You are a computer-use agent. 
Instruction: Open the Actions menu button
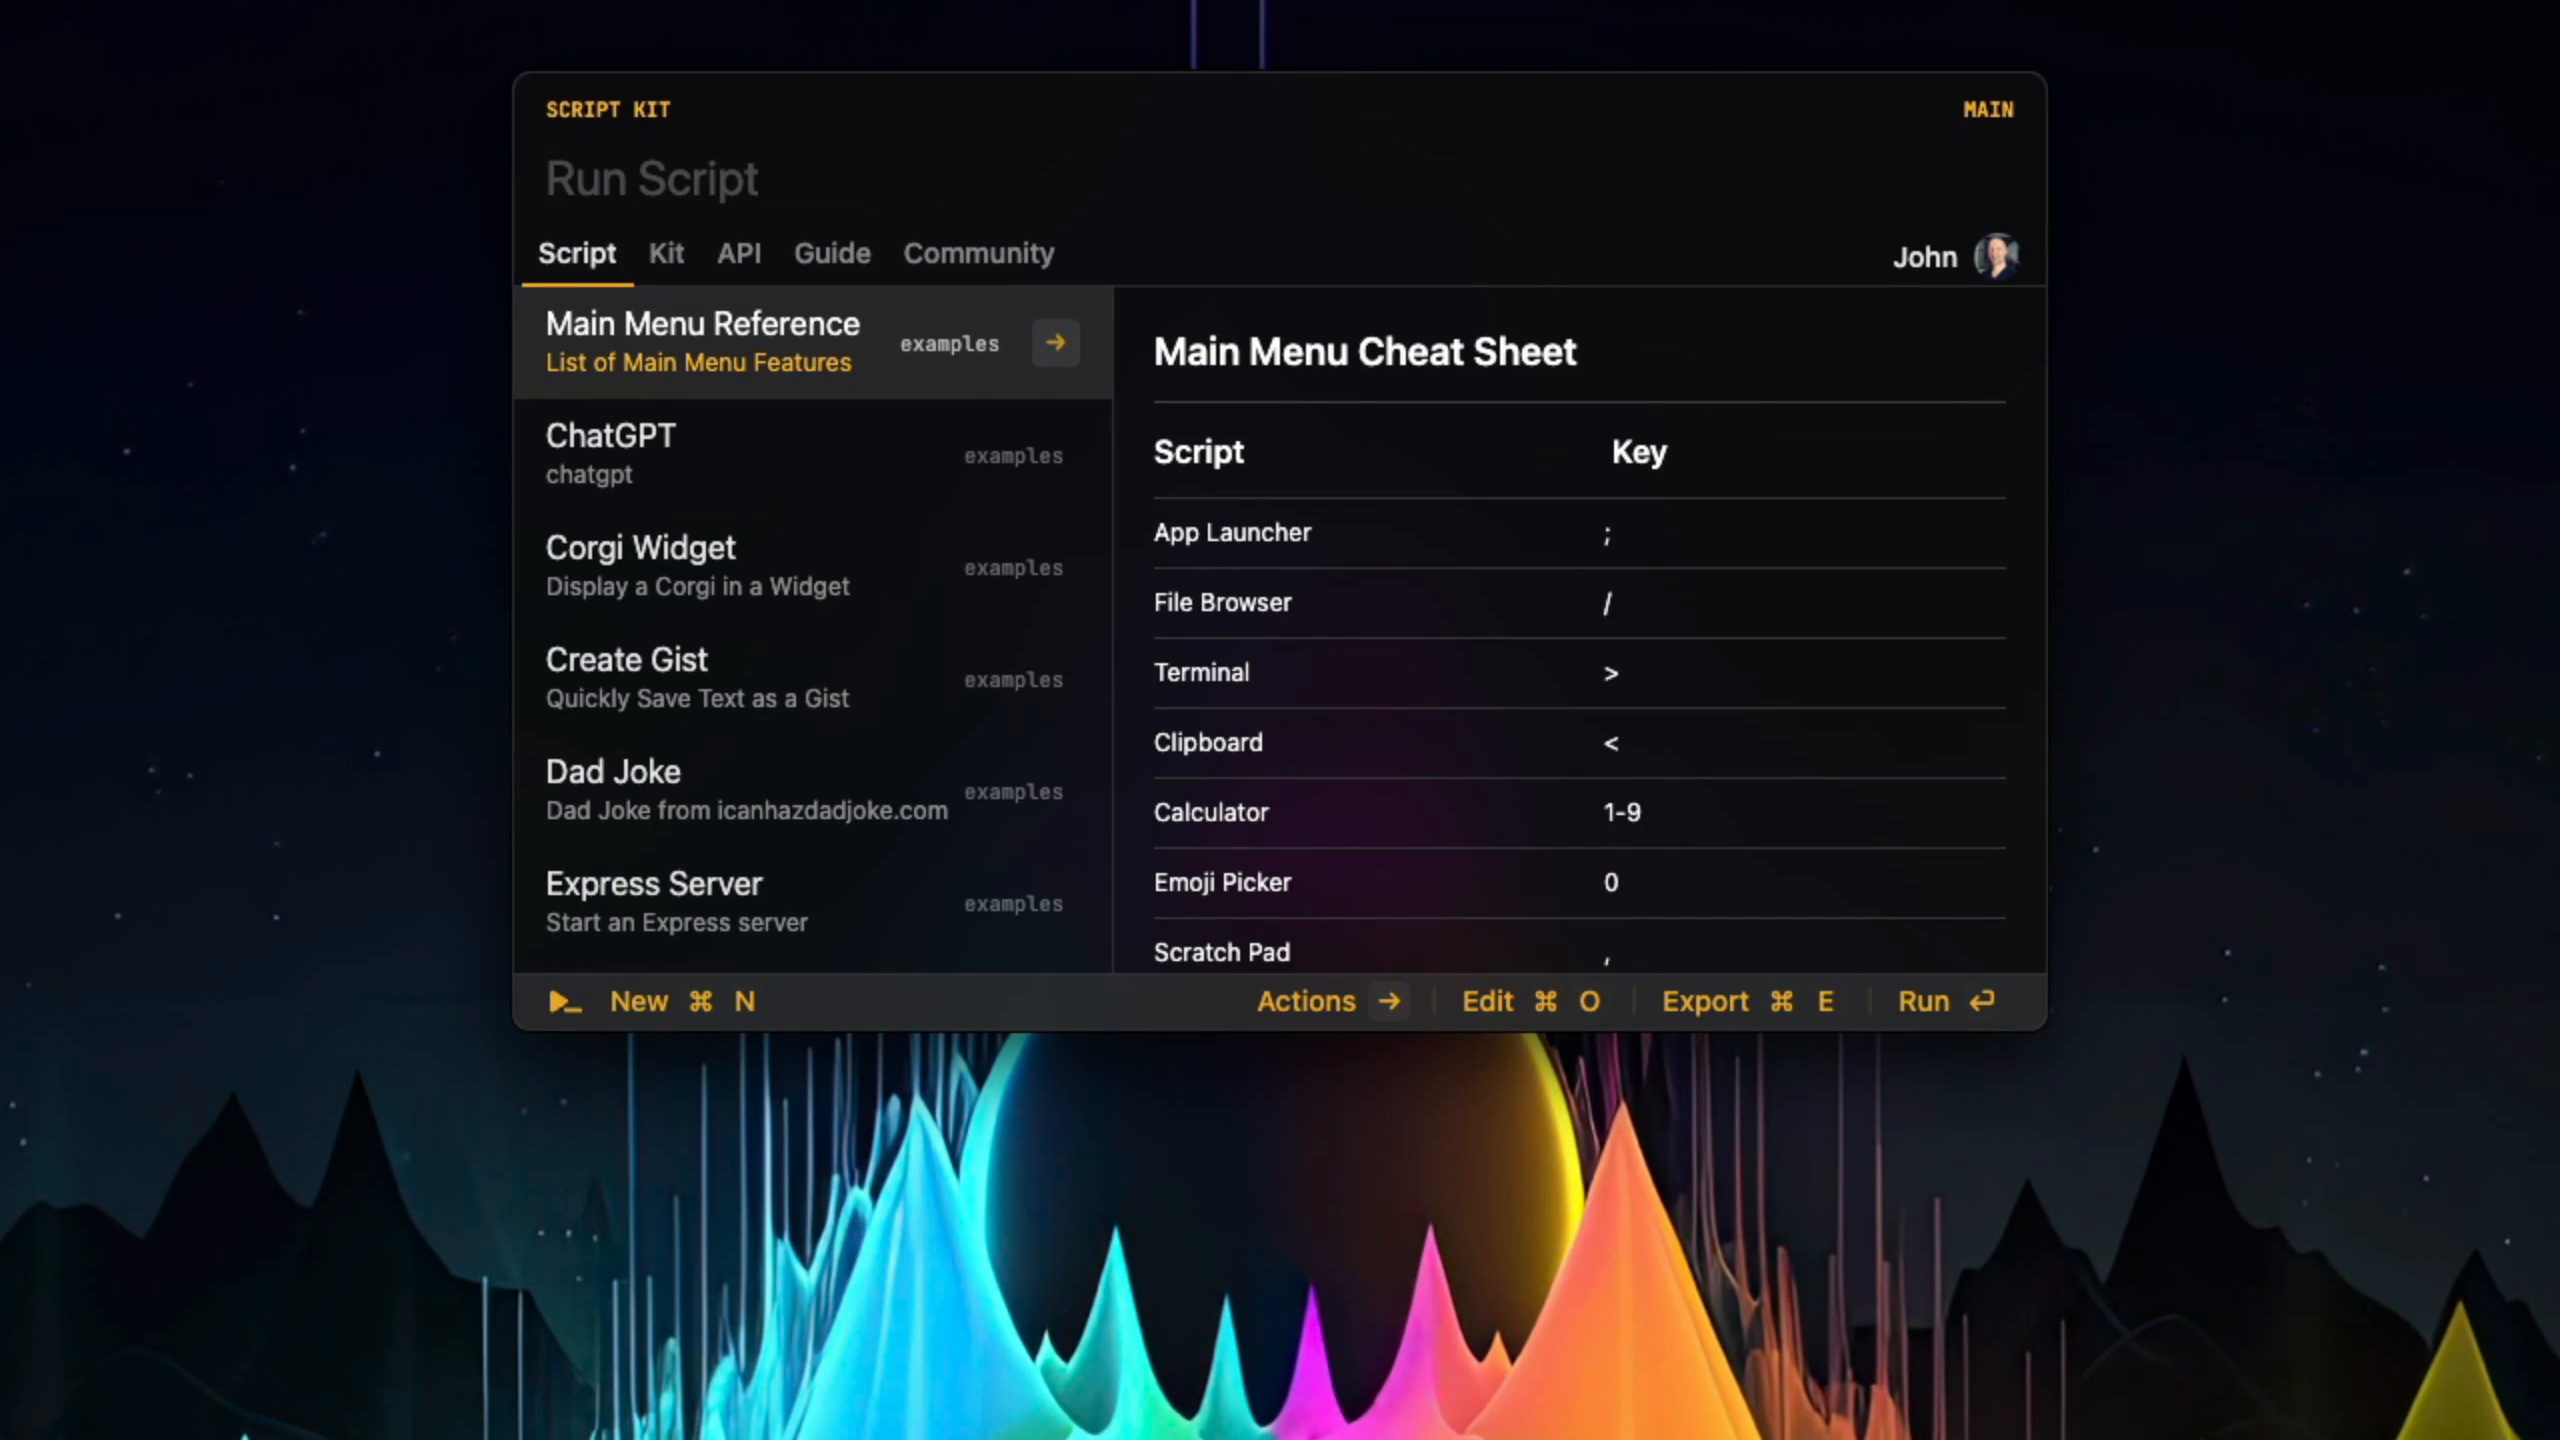[1331, 1001]
